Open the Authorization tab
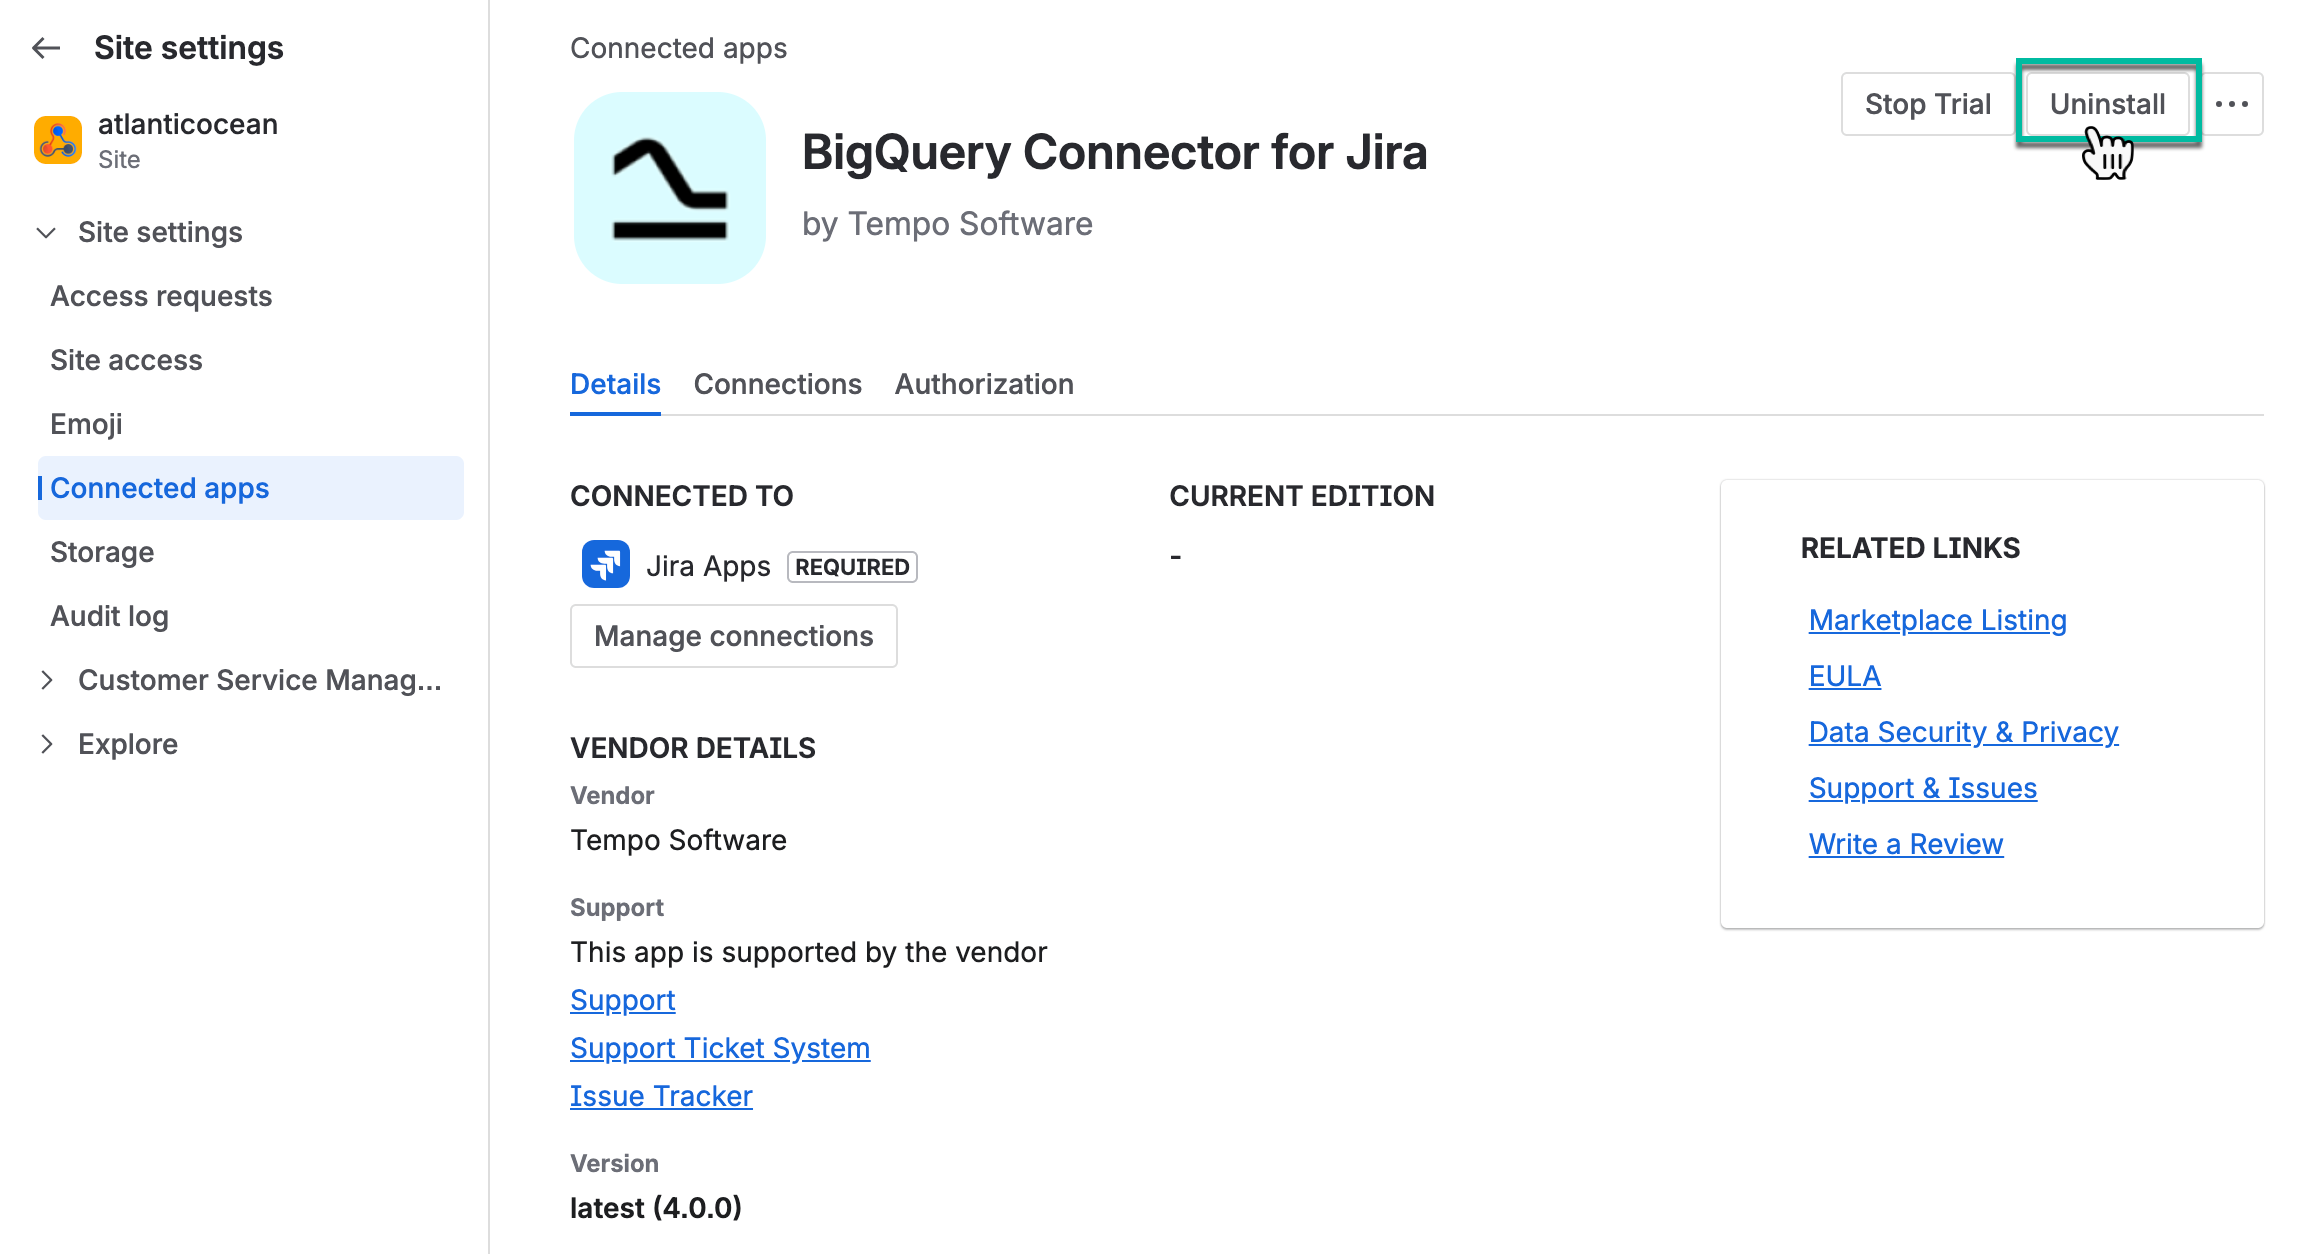The image size is (2316, 1254). [x=984, y=384]
